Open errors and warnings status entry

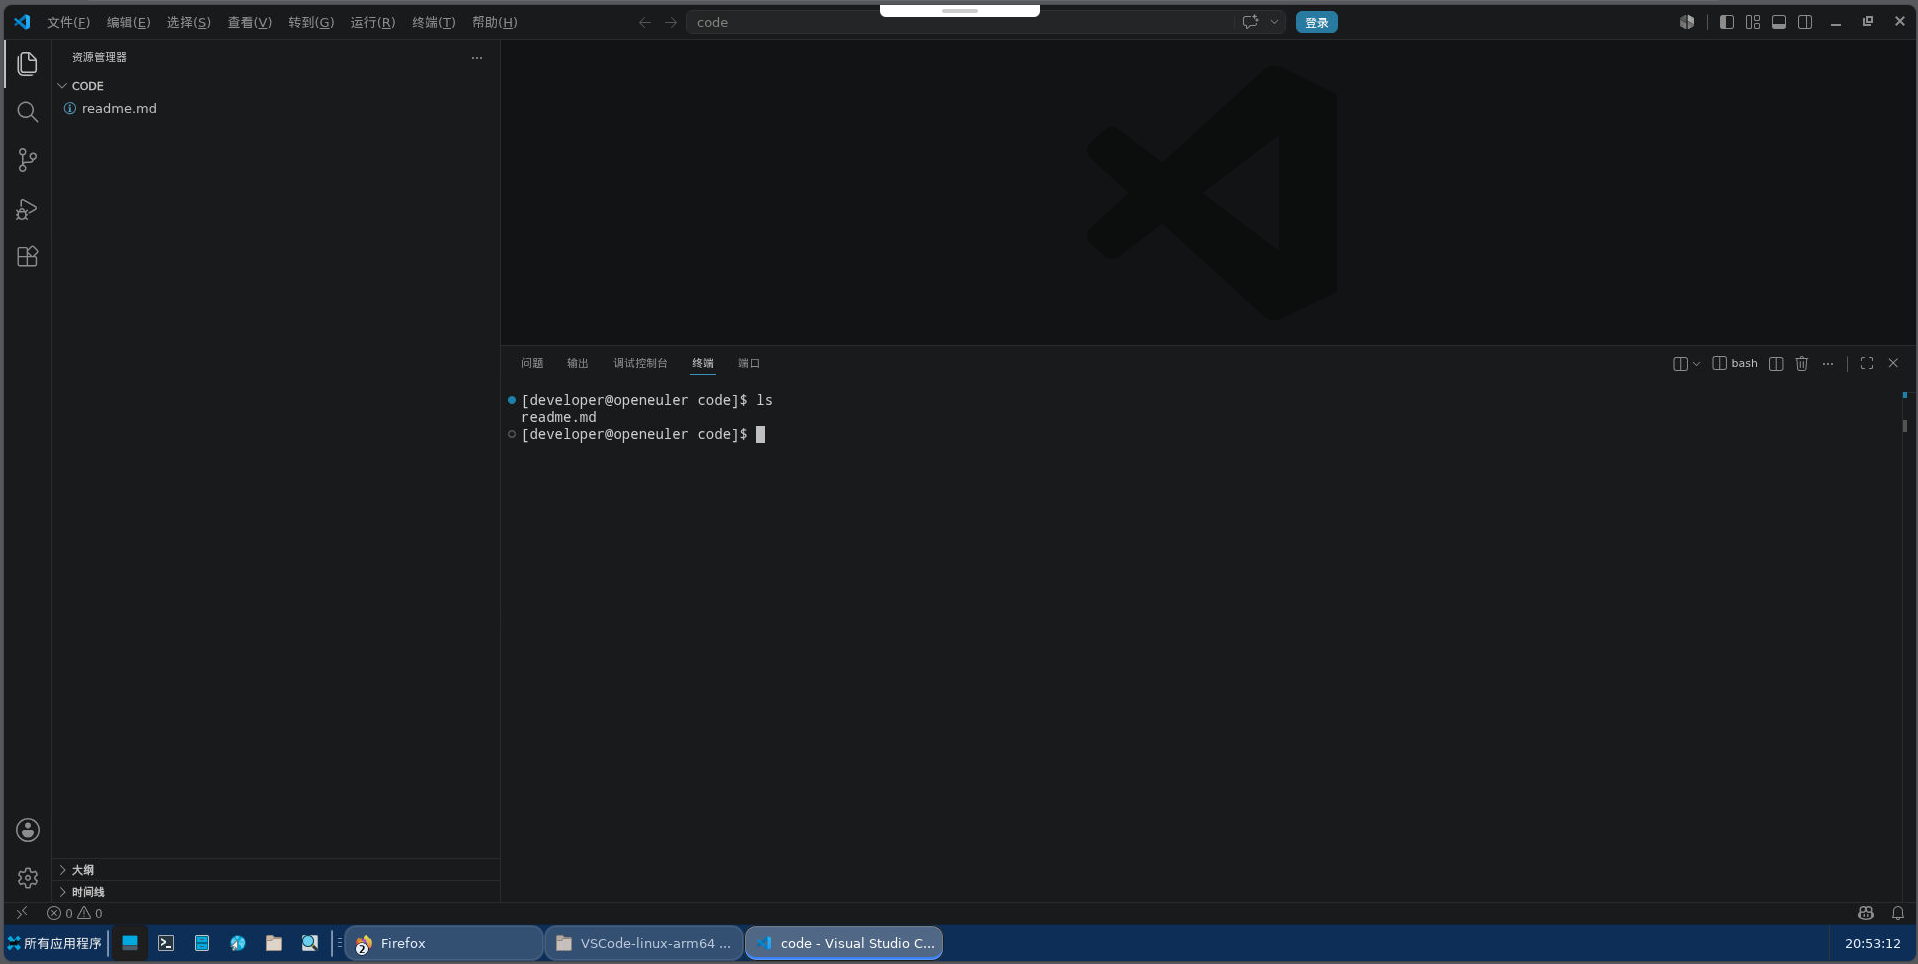coord(75,913)
